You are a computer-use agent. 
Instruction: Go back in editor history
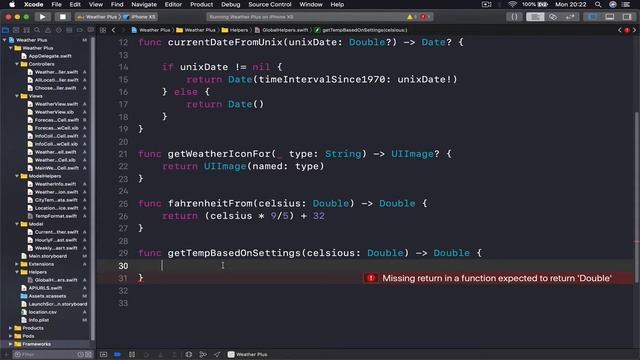tap(113, 30)
